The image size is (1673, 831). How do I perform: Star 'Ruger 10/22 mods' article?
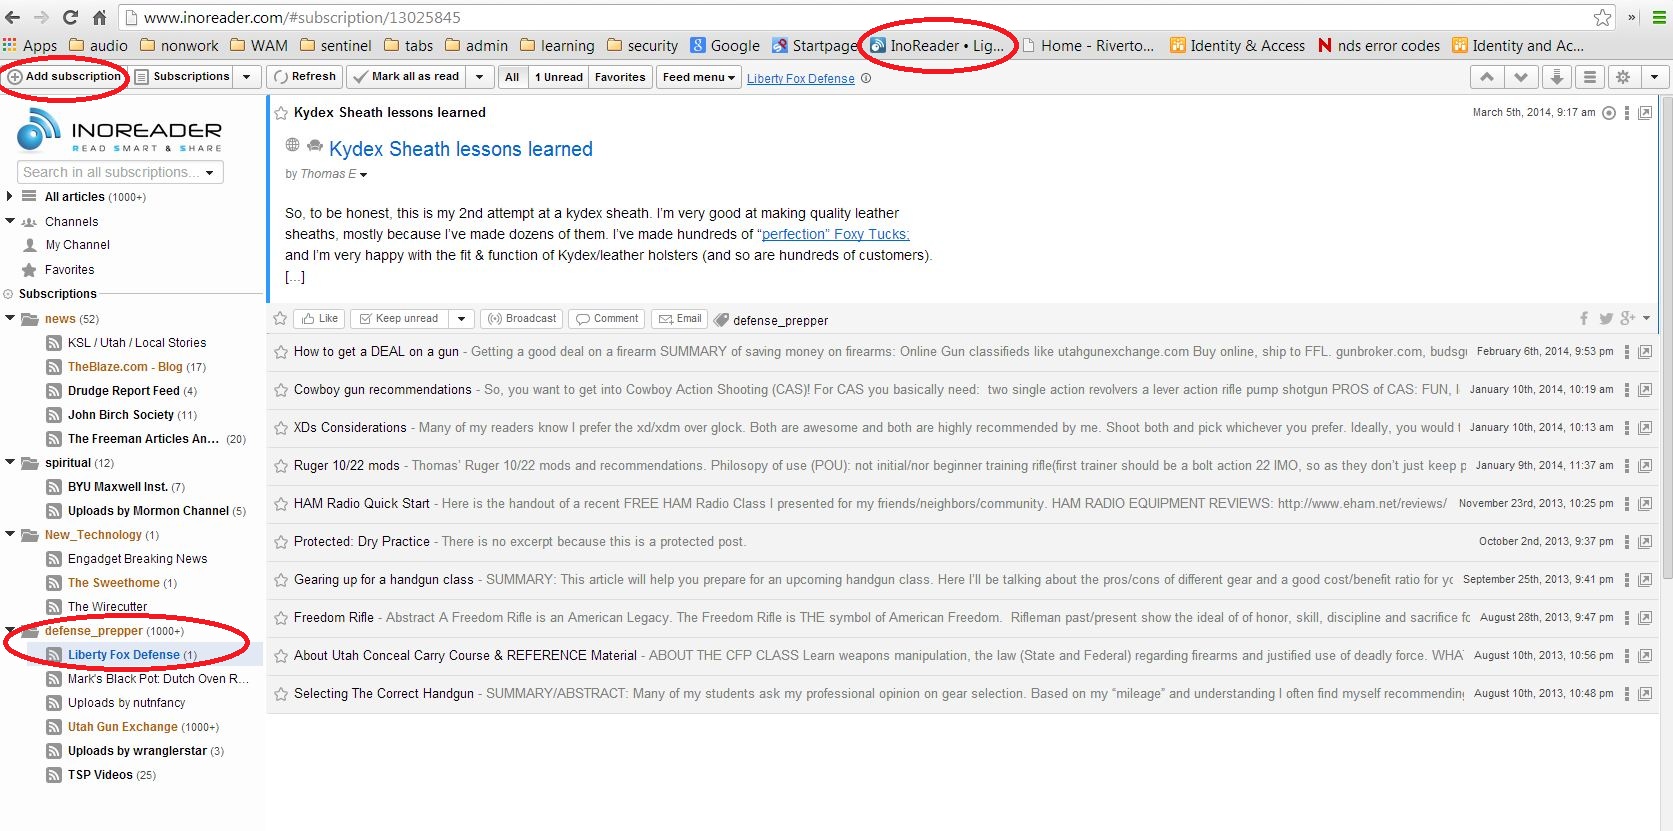tap(281, 466)
